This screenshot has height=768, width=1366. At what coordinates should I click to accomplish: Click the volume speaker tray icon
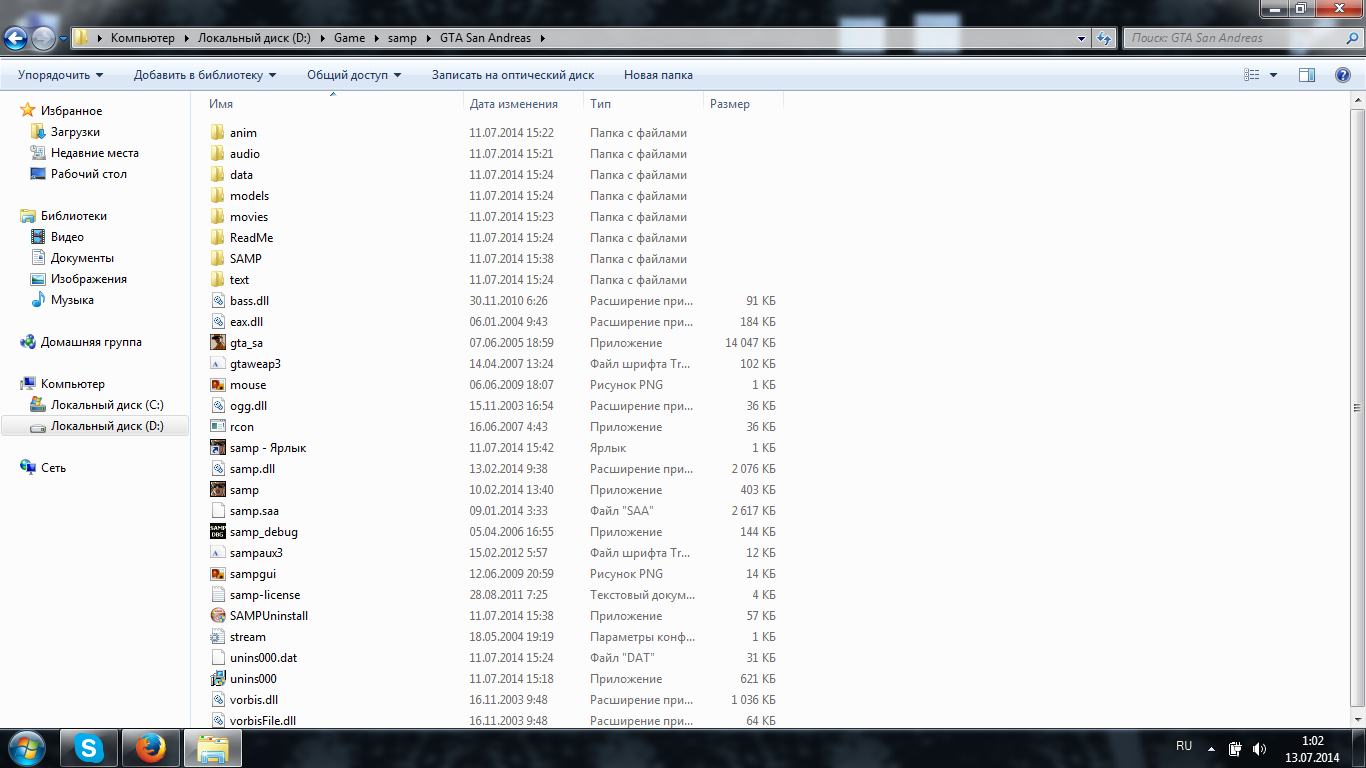point(1259,748)
